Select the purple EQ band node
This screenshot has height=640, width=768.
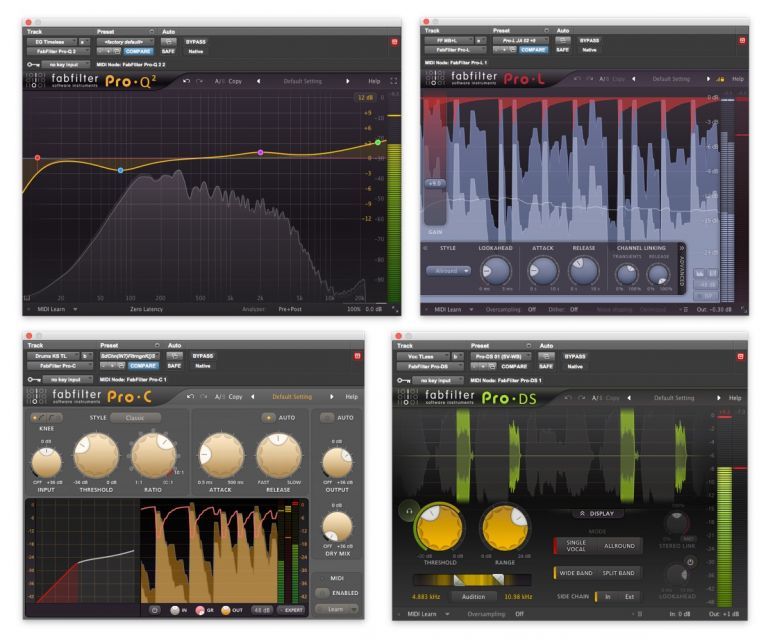[x=261, y=152]
